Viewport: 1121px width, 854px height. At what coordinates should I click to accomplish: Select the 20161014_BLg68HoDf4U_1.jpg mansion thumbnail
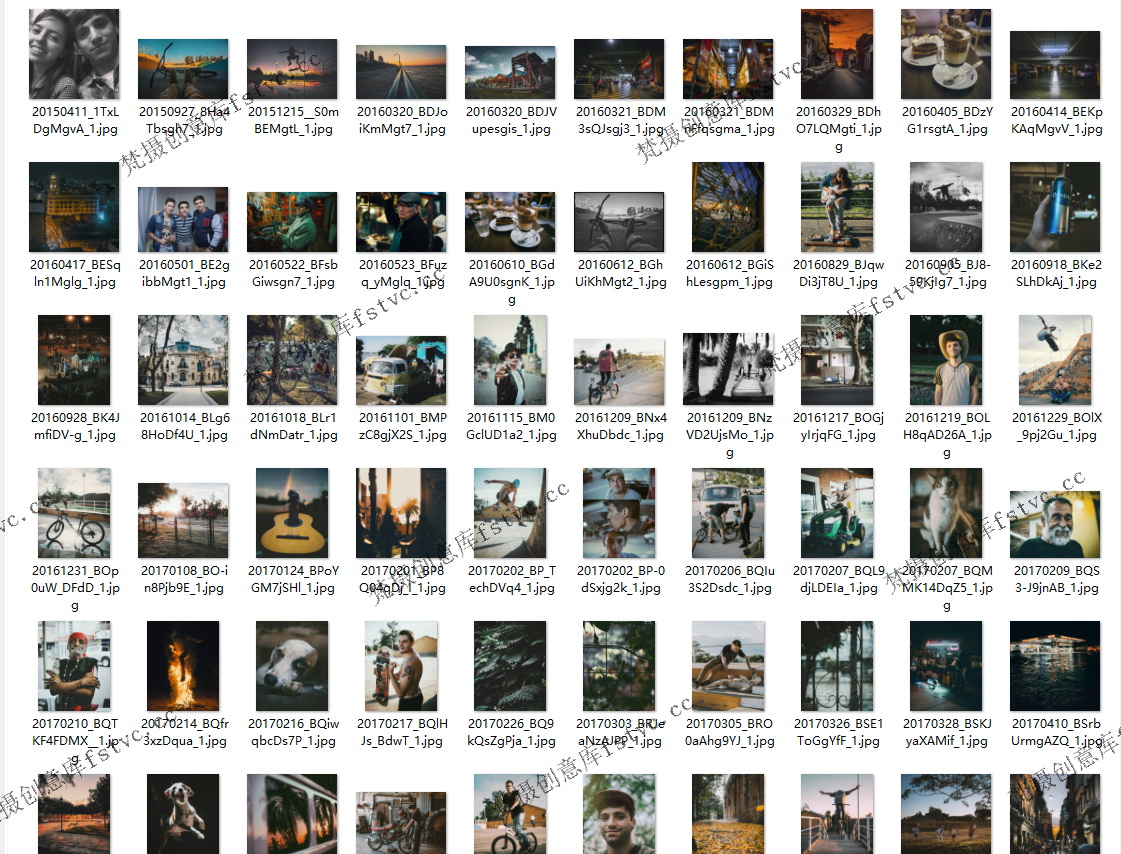point(183,360)
